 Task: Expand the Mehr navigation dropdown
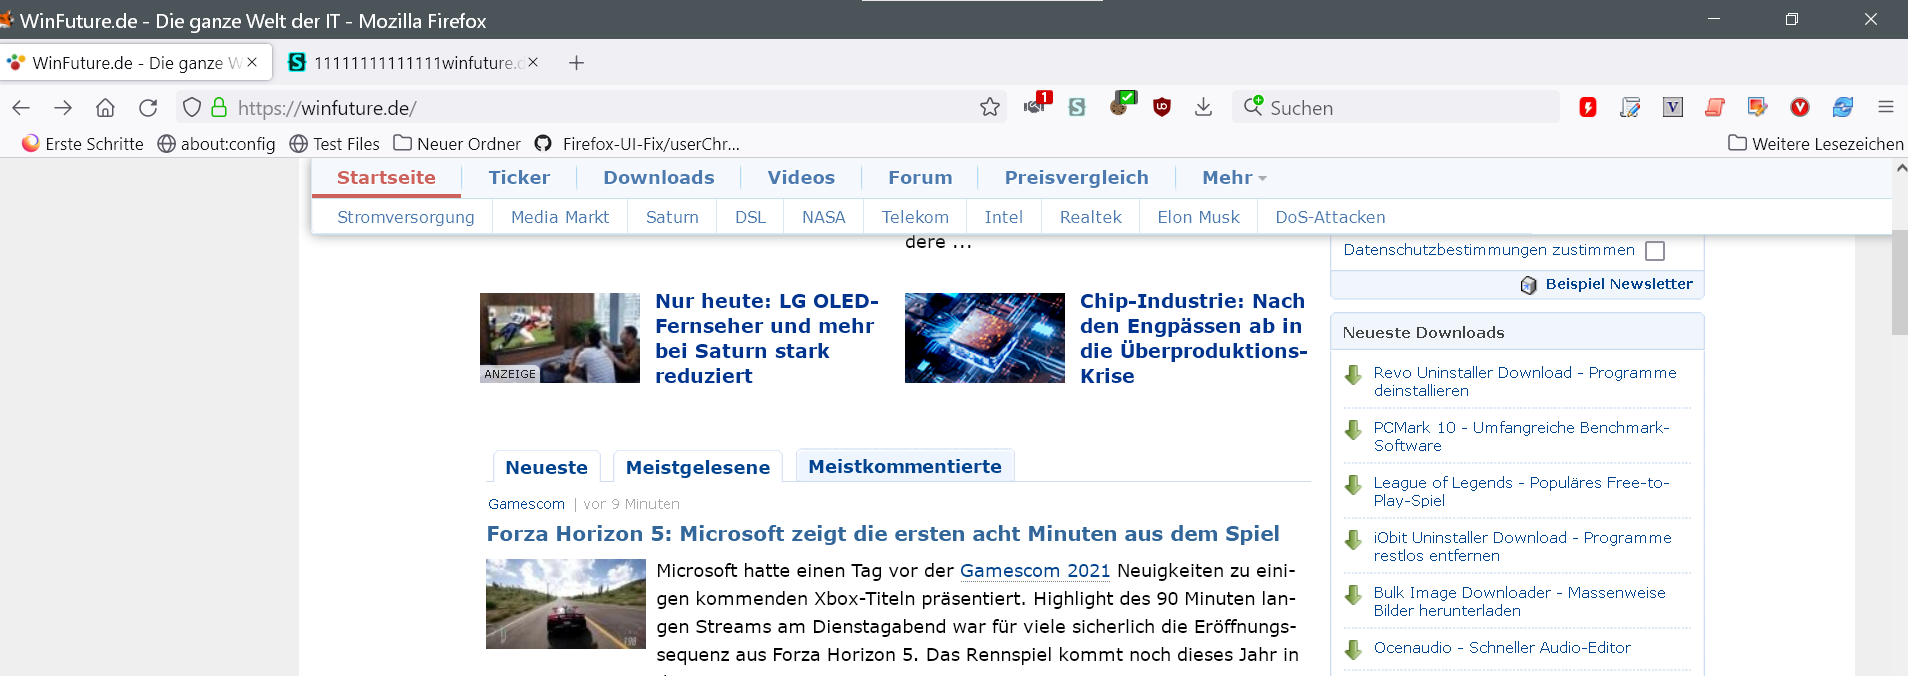pos(1233,178)
